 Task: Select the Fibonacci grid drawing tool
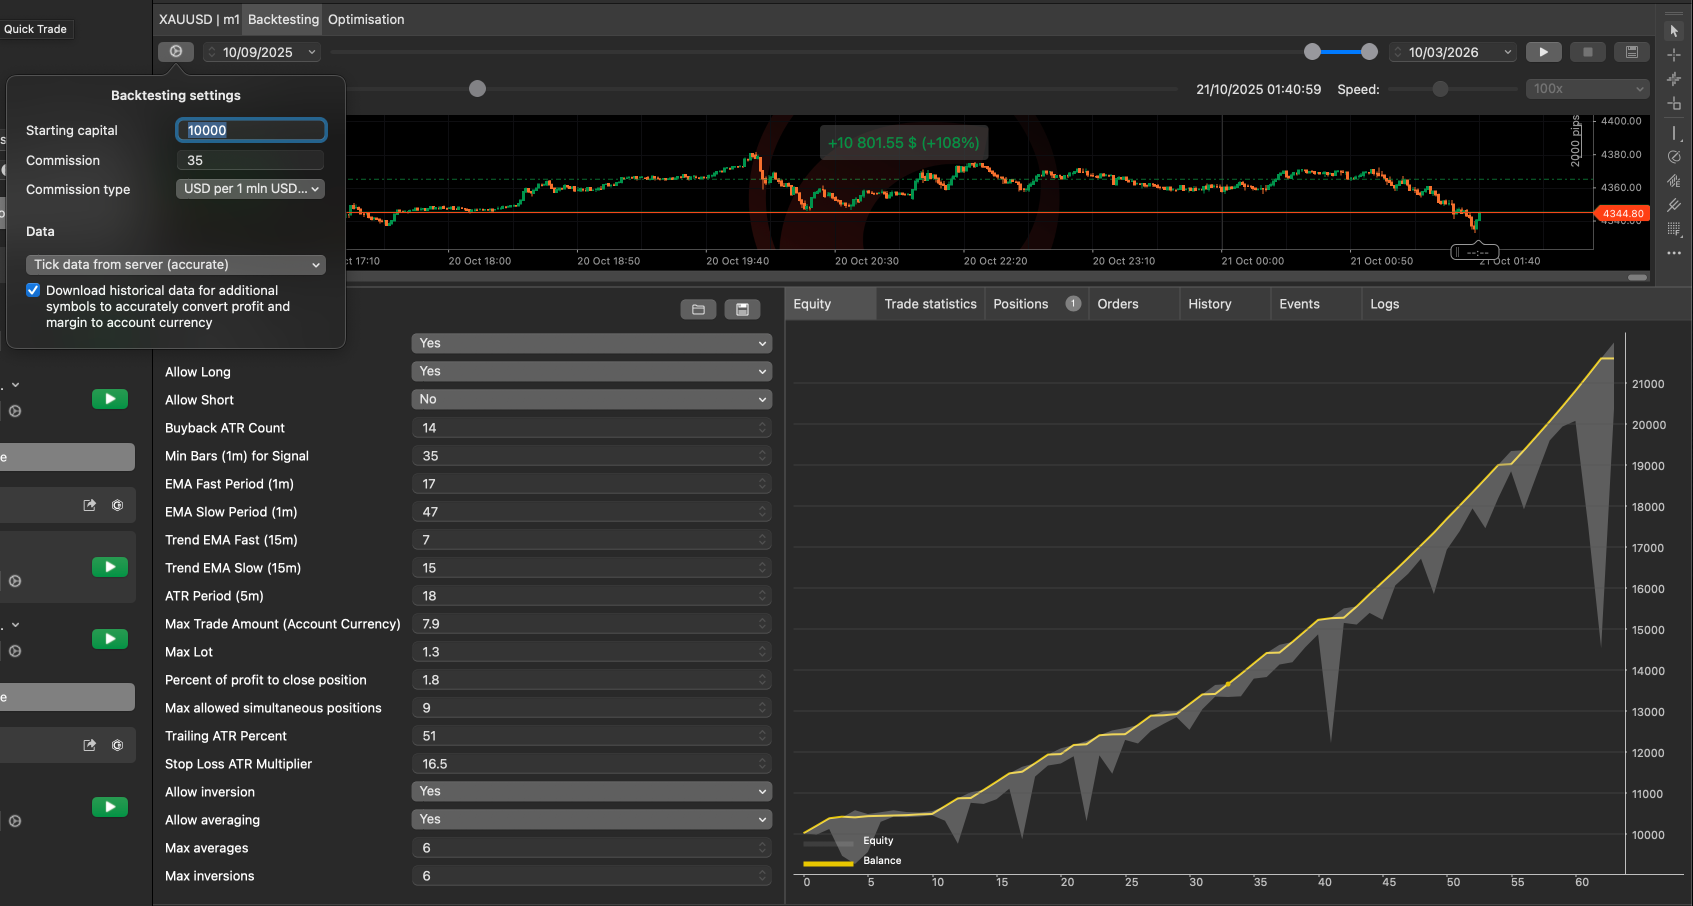[x=1674, y=229]
